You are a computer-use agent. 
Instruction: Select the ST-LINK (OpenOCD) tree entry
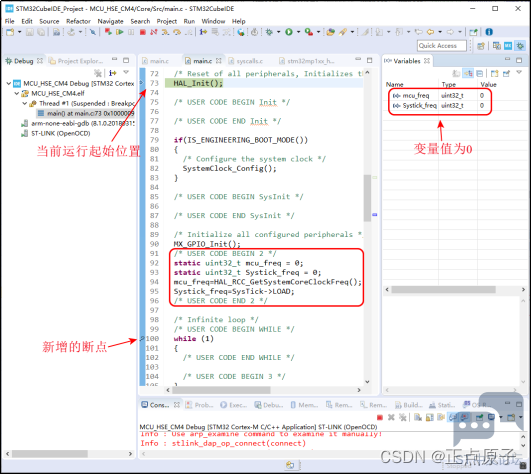pyautogui.click(x=56, y=133)
